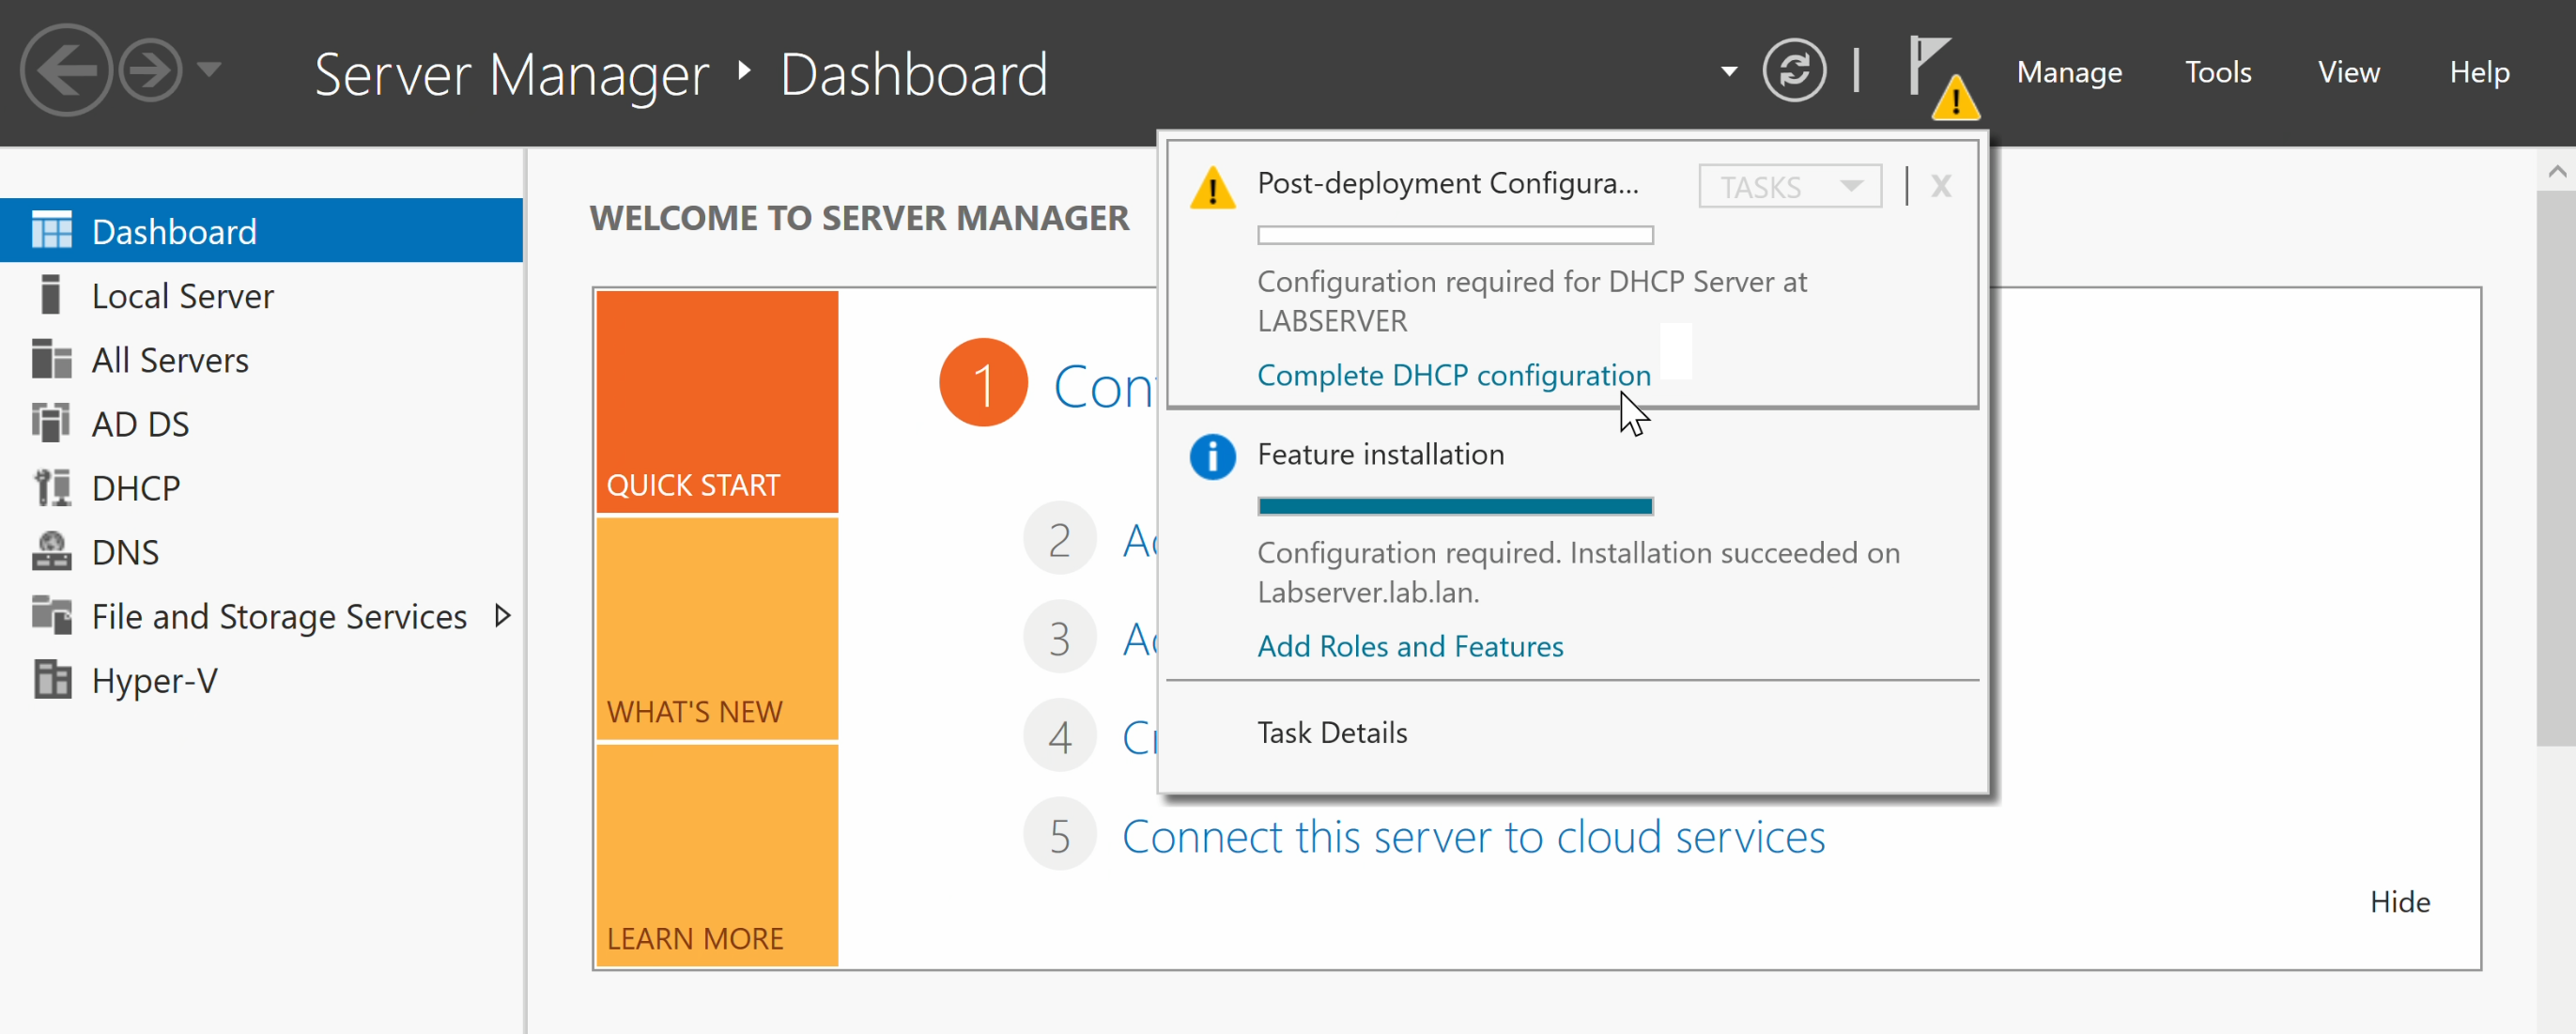The height and width of the screenshot is (1034, 2576).
Task: Open the Help menu
Action: click(x=2479, y=72)
